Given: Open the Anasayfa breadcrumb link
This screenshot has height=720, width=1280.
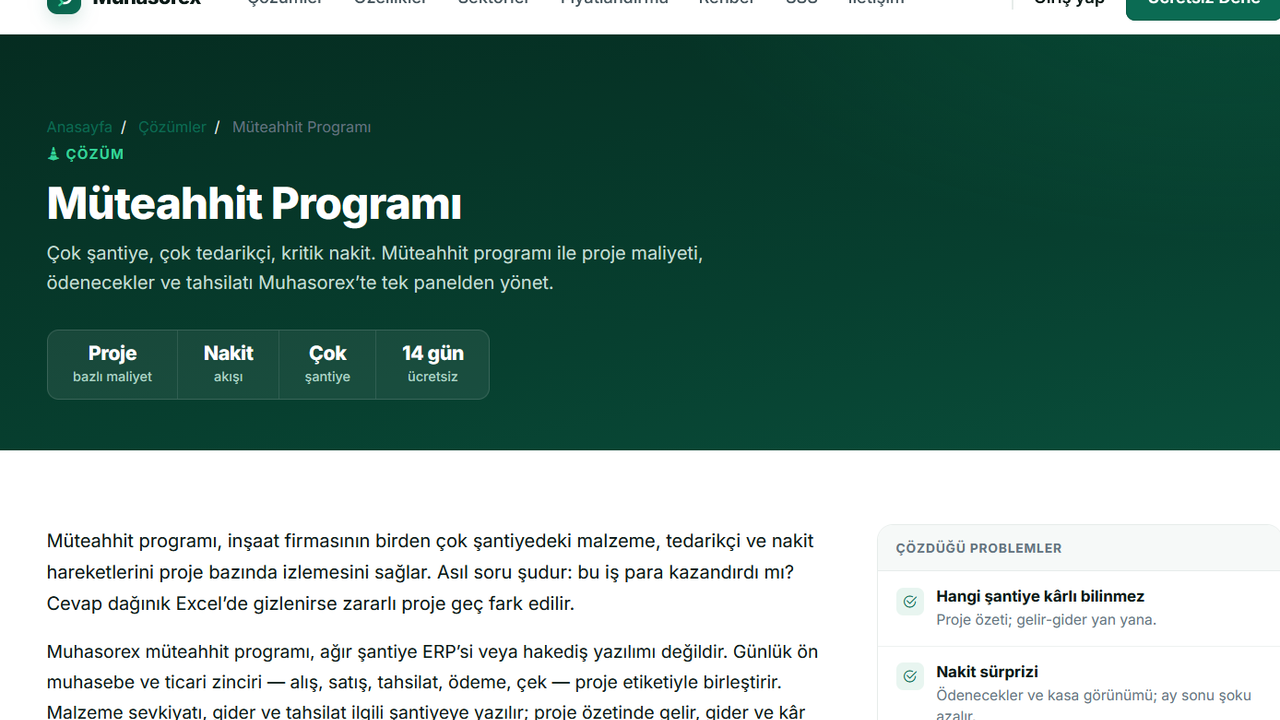Looking at the screenshot, I should (x=79, y=127).
